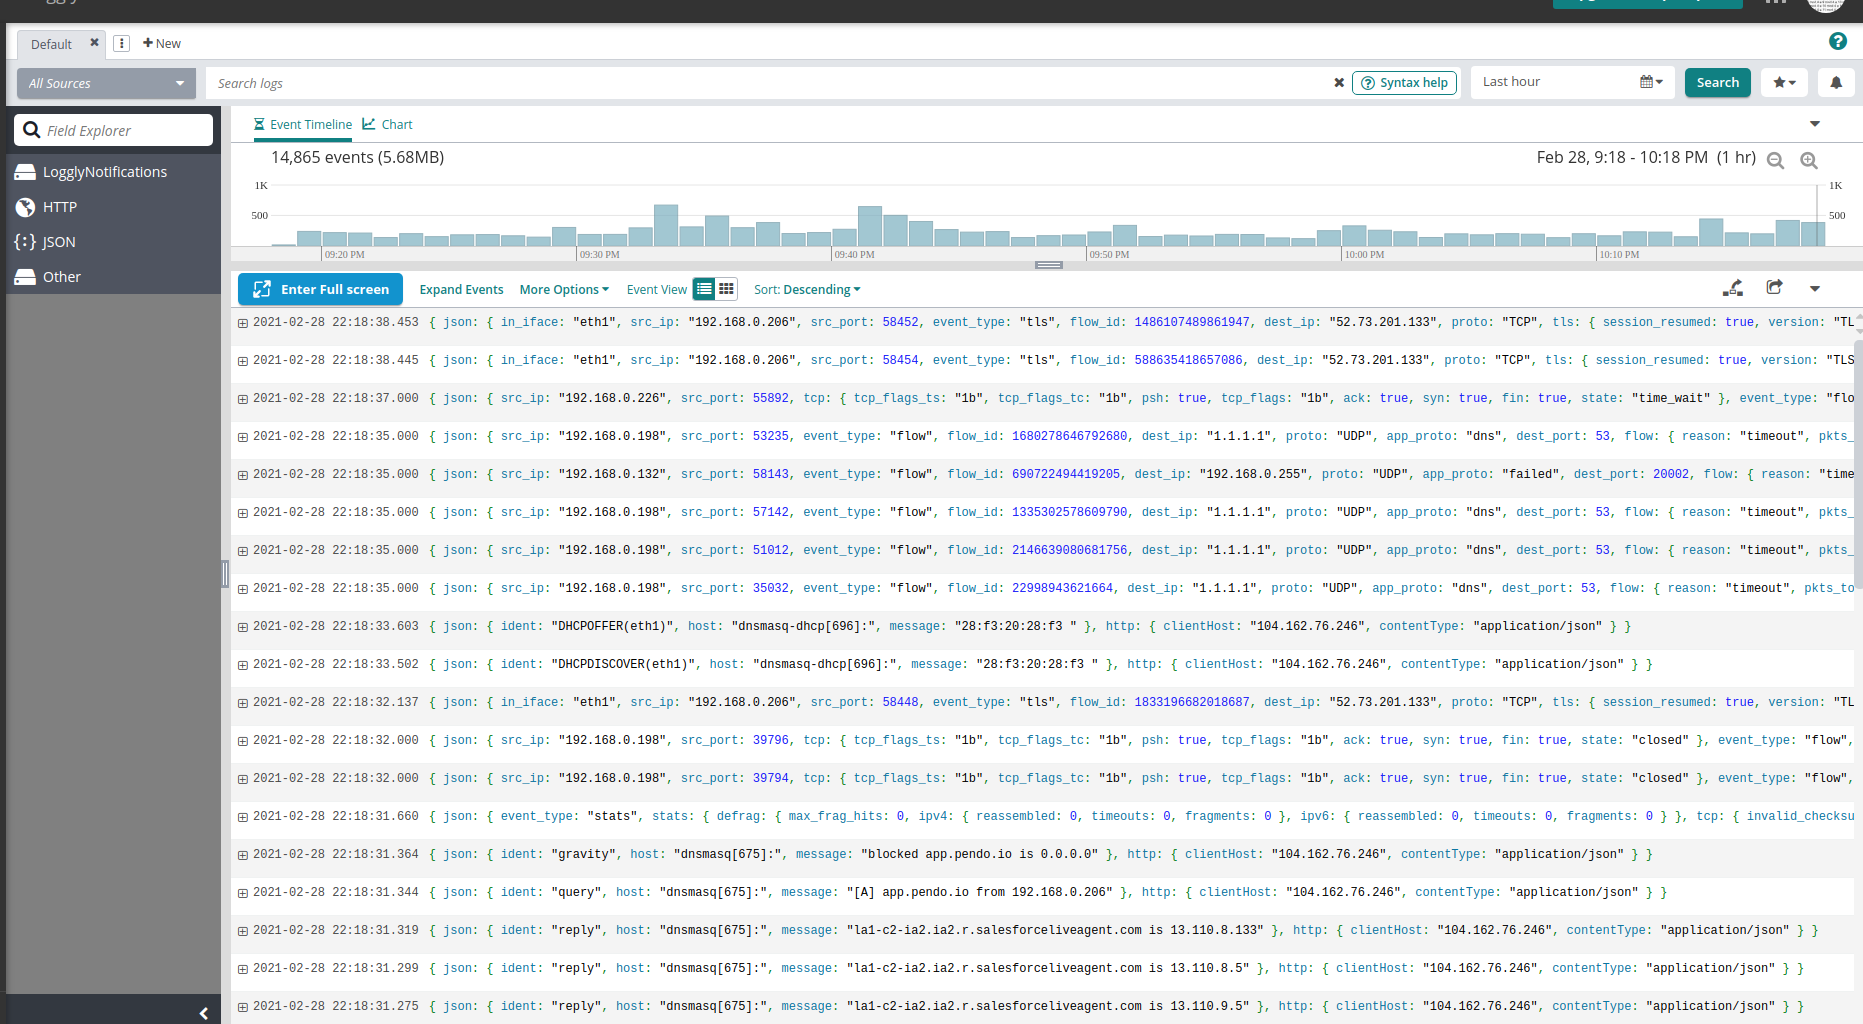This screenshot has width=1863, height=1024.
Task: Expand the stats event at 22:18:31.660
Action: coord(243,817)
